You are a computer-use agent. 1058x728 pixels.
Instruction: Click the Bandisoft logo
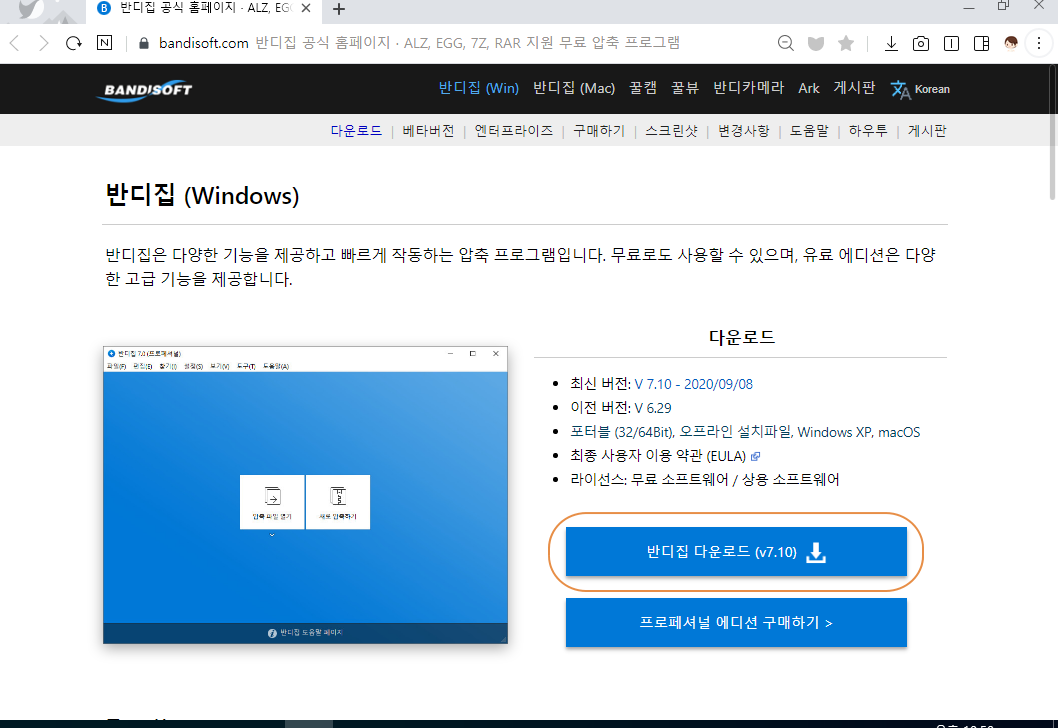144,90
